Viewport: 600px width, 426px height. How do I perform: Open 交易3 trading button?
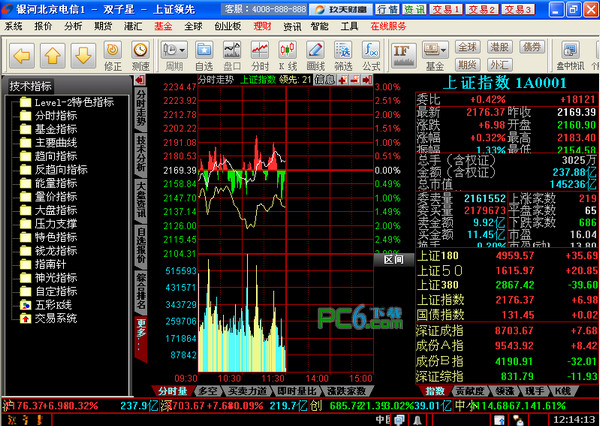point(518,9)
